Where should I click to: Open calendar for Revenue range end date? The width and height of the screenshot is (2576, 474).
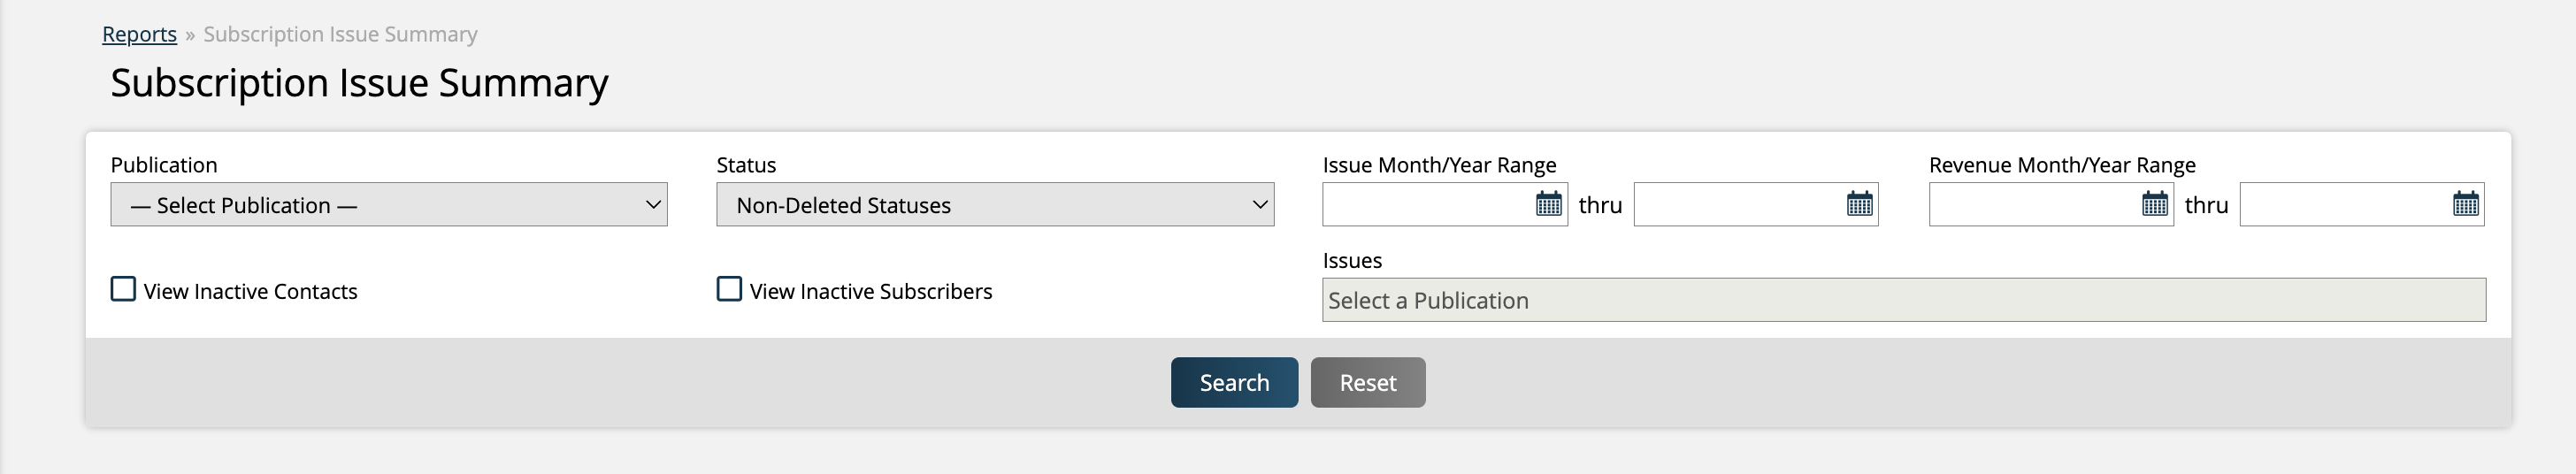[2465, 204]
